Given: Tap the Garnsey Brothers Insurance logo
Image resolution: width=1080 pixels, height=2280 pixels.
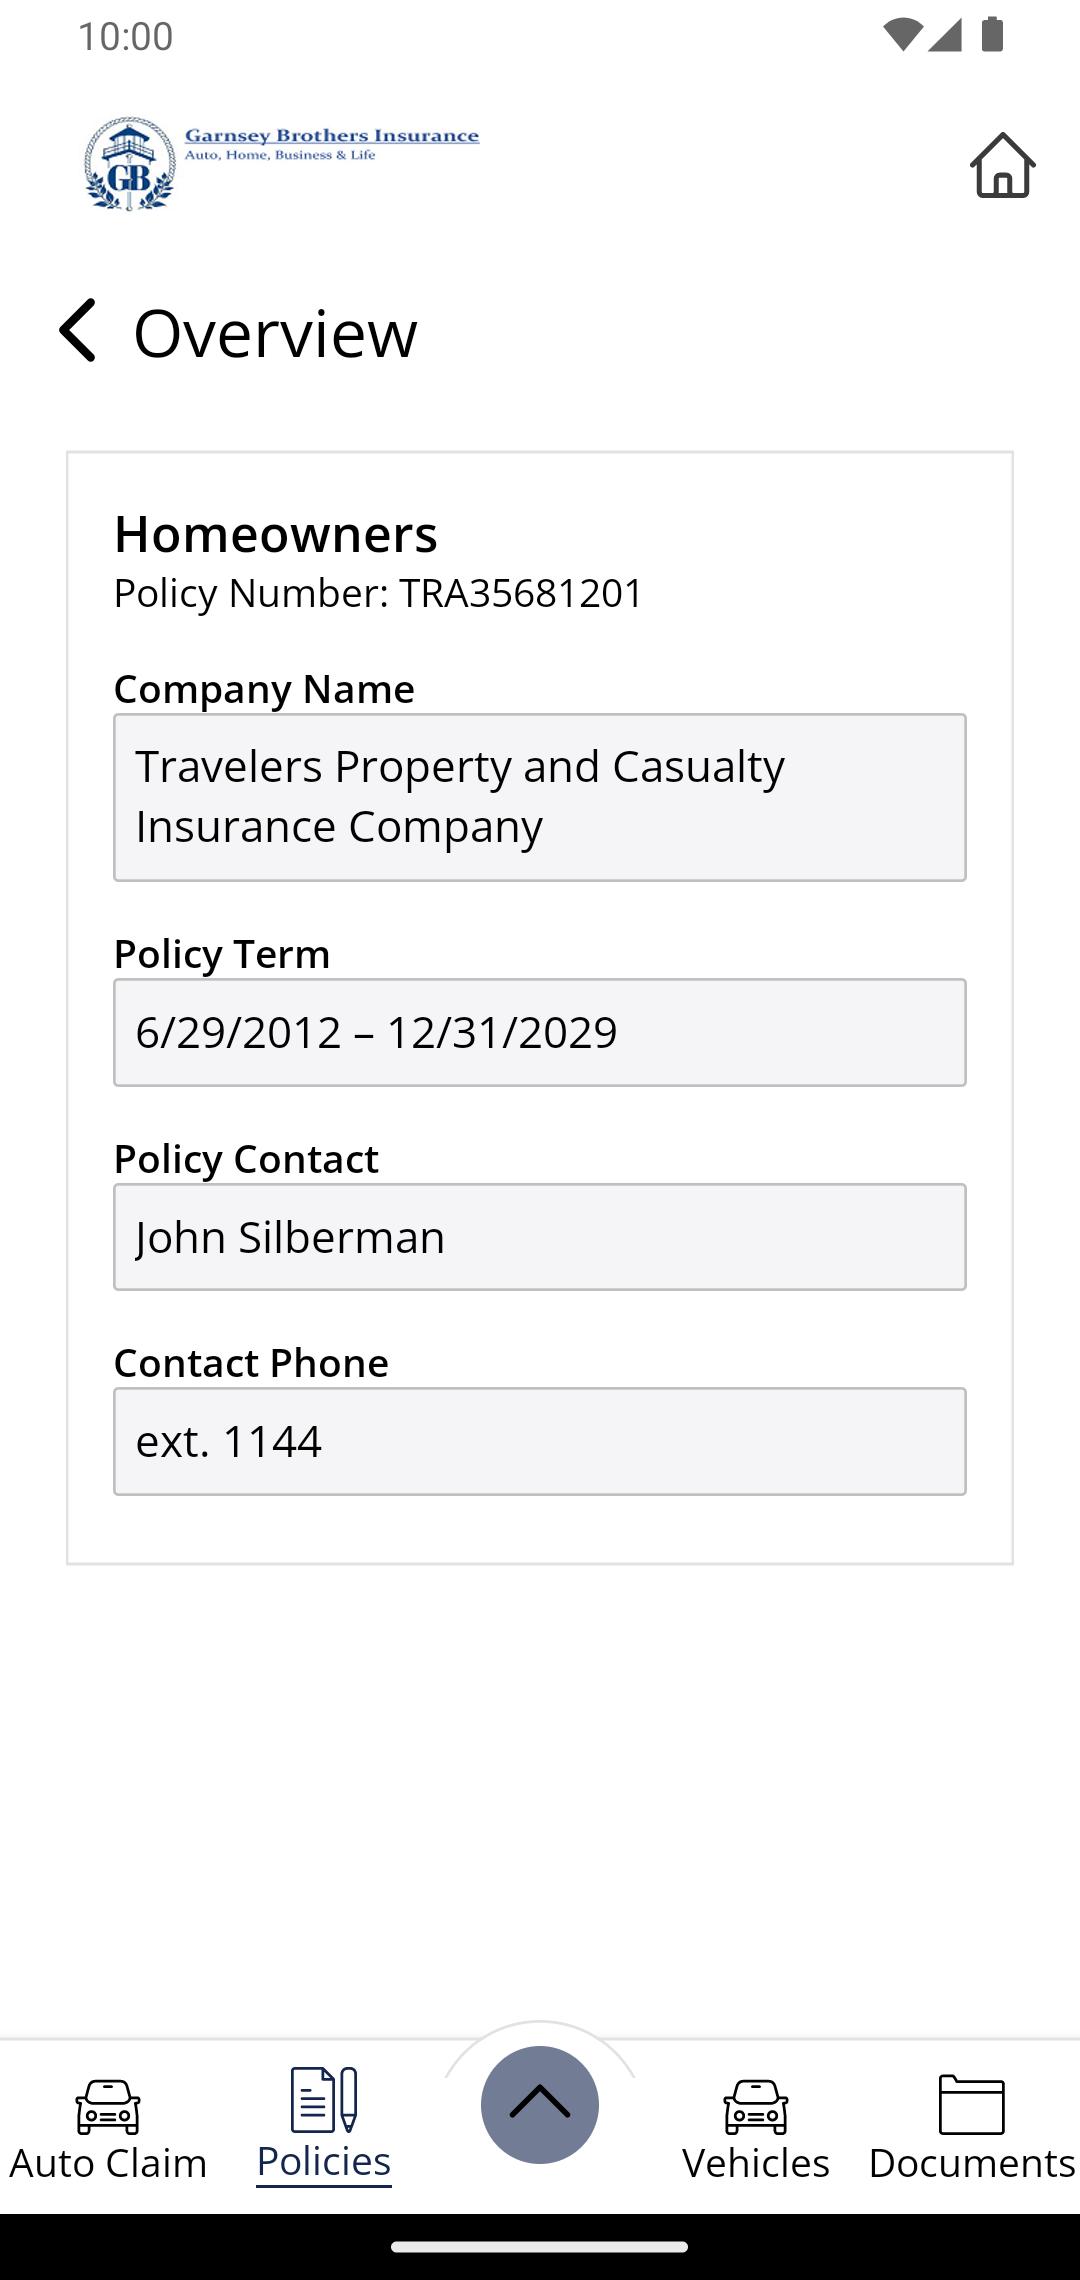Looking at the screenshot, I should pyautogui.click(x=130, y=163).
